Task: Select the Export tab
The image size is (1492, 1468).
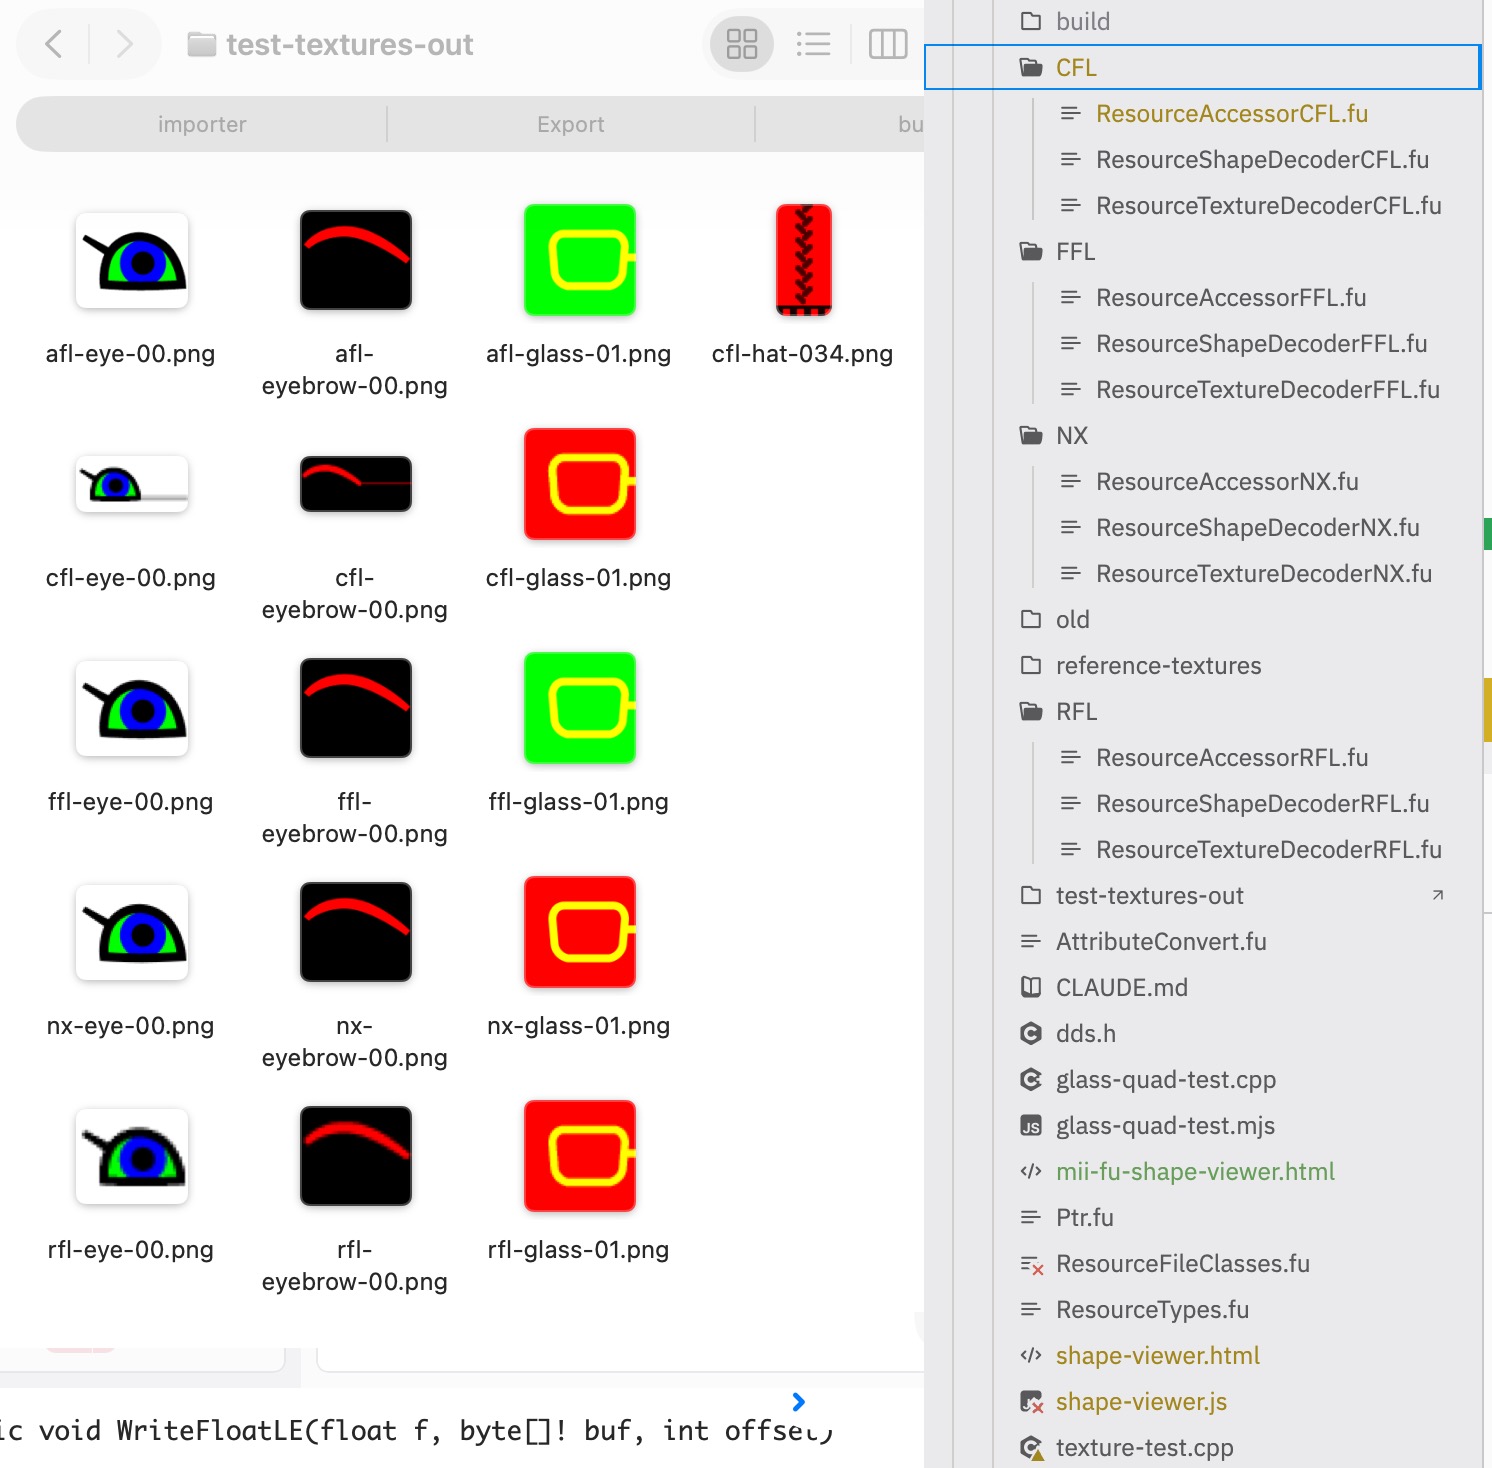Action: point(570,124)
